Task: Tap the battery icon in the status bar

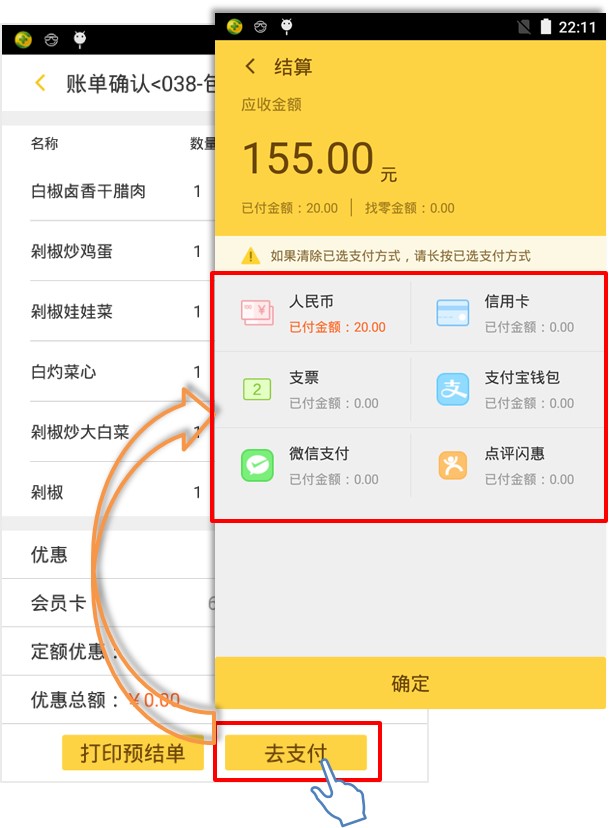Action: point(546,26)
